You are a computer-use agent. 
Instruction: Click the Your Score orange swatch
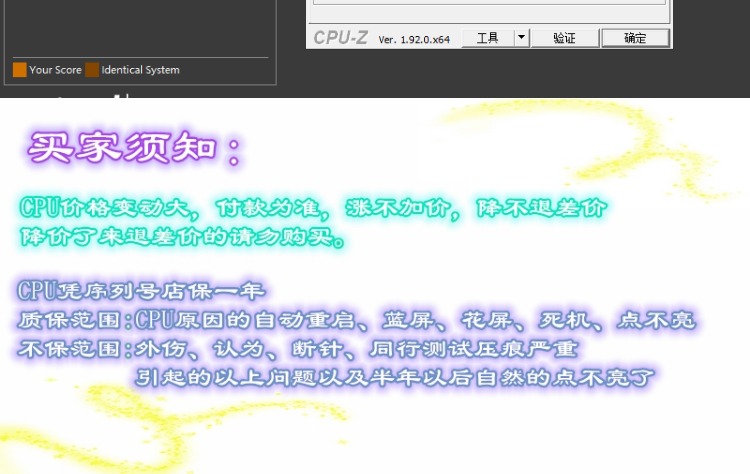point(20,70)
